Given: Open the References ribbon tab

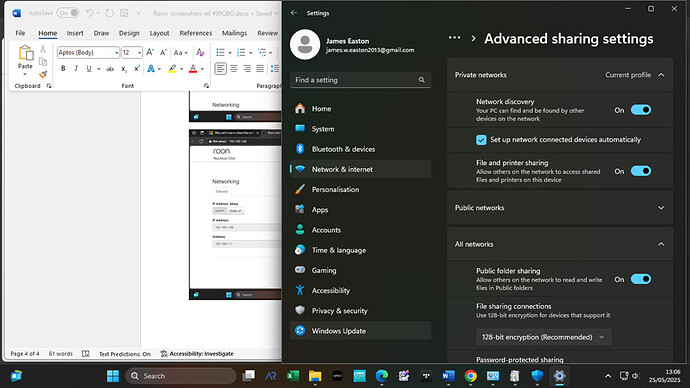Looking at the screenshot, I should tap(195, 33).
